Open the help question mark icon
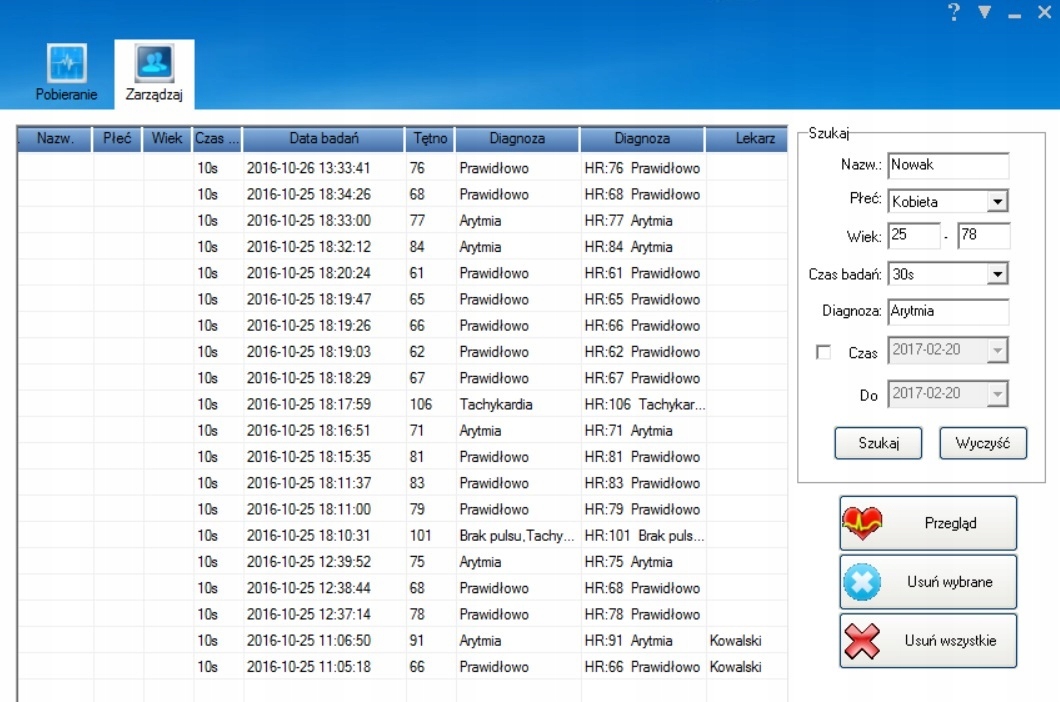 point(954,12)
